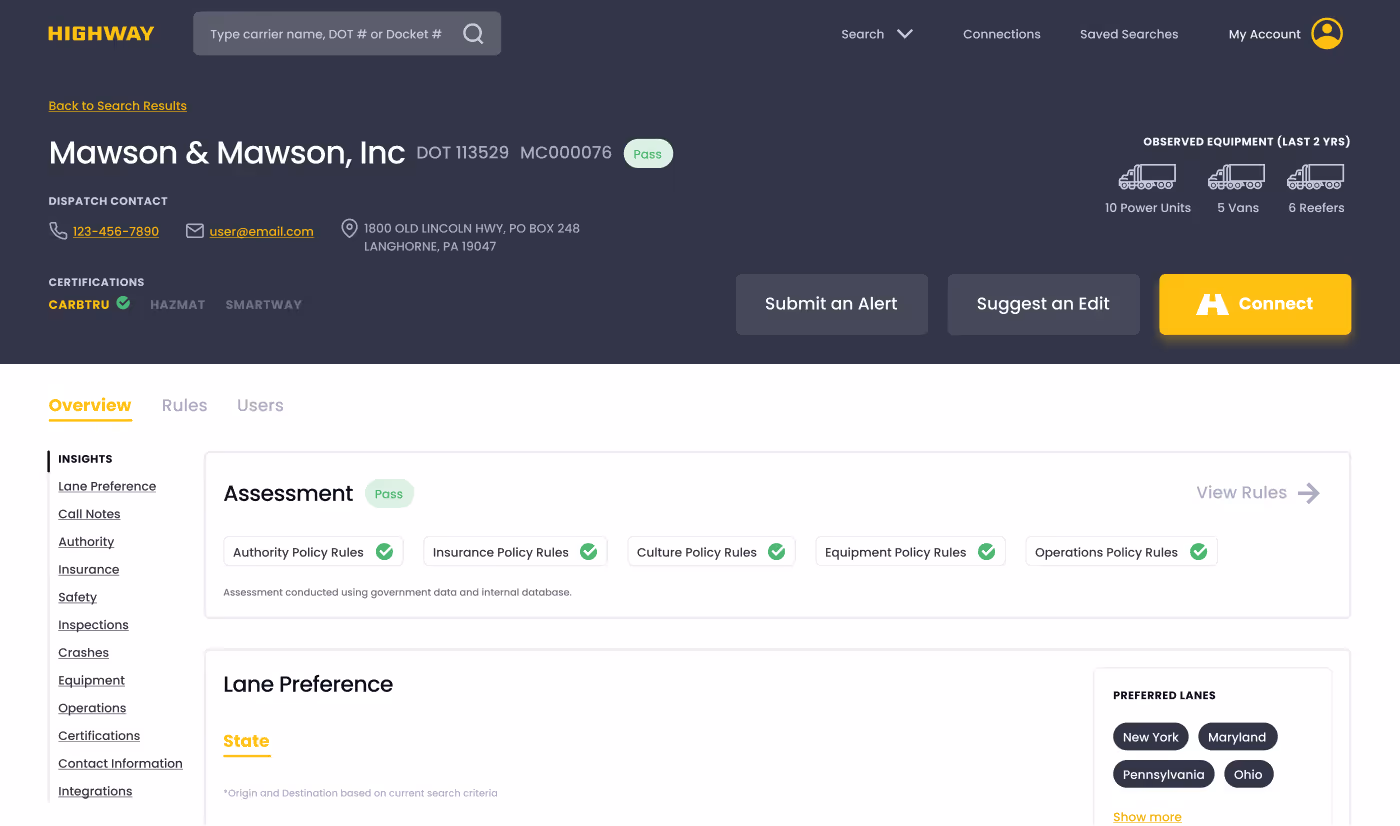
Task: Click the Power Units truck icon
Action: point(1147,178)
